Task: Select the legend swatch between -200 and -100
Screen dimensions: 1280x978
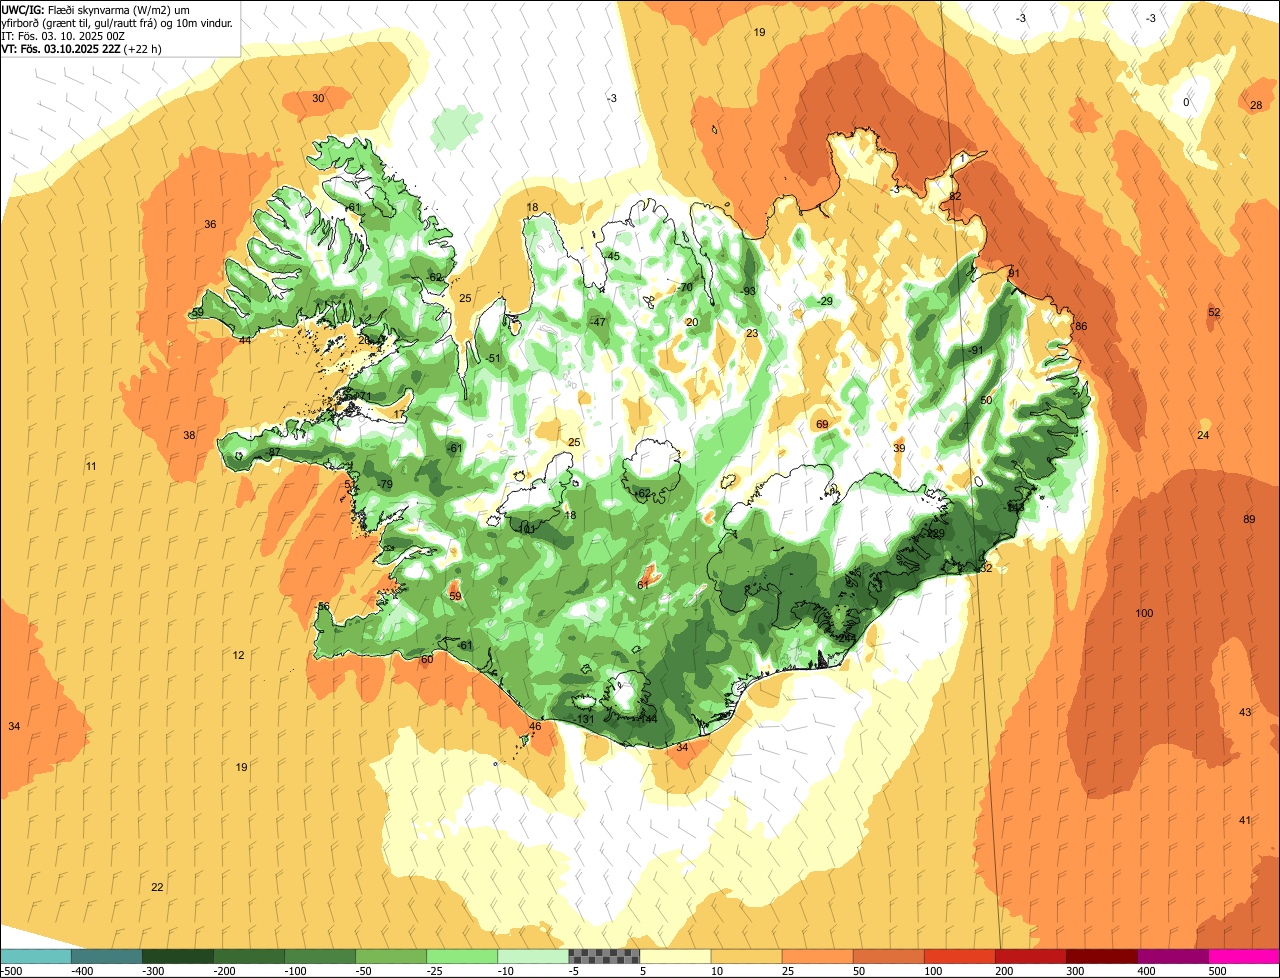Action: [x=249, y=956]
